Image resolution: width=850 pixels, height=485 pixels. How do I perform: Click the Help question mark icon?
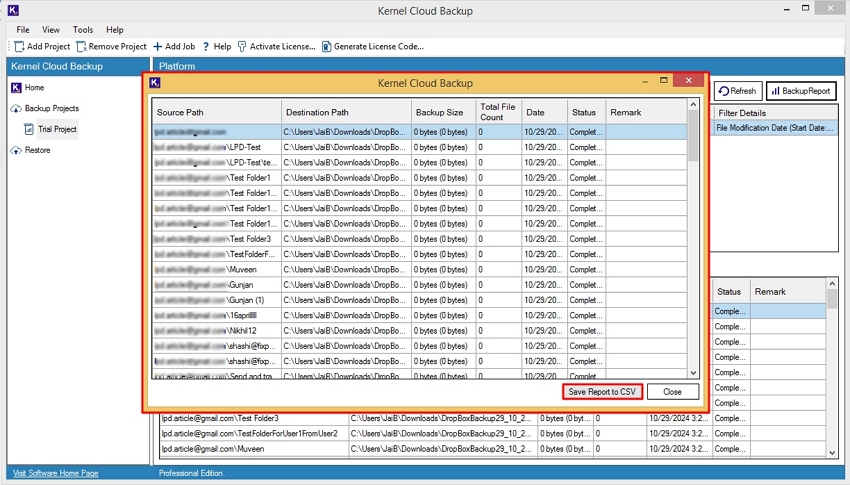pos(206,47)
